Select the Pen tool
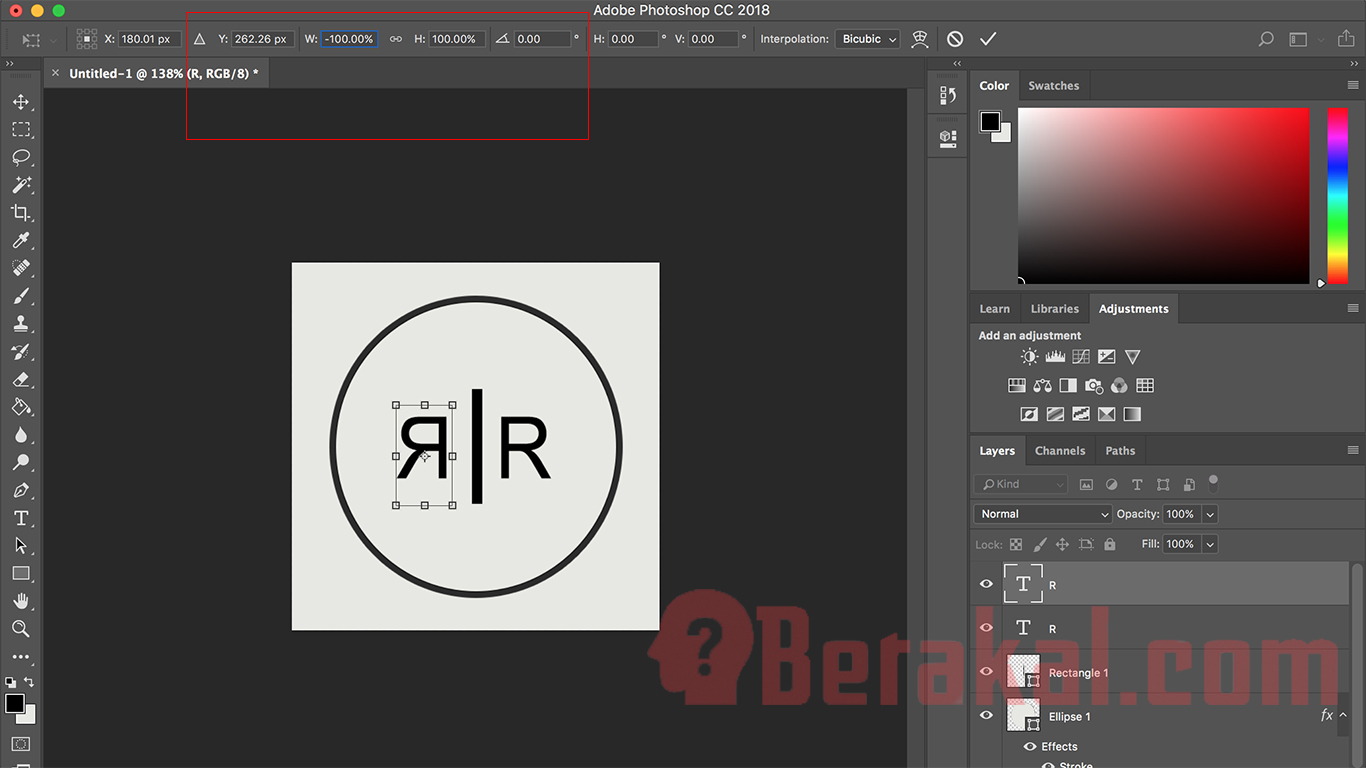This screenshot has width=1366, height=768. (22, 490)
